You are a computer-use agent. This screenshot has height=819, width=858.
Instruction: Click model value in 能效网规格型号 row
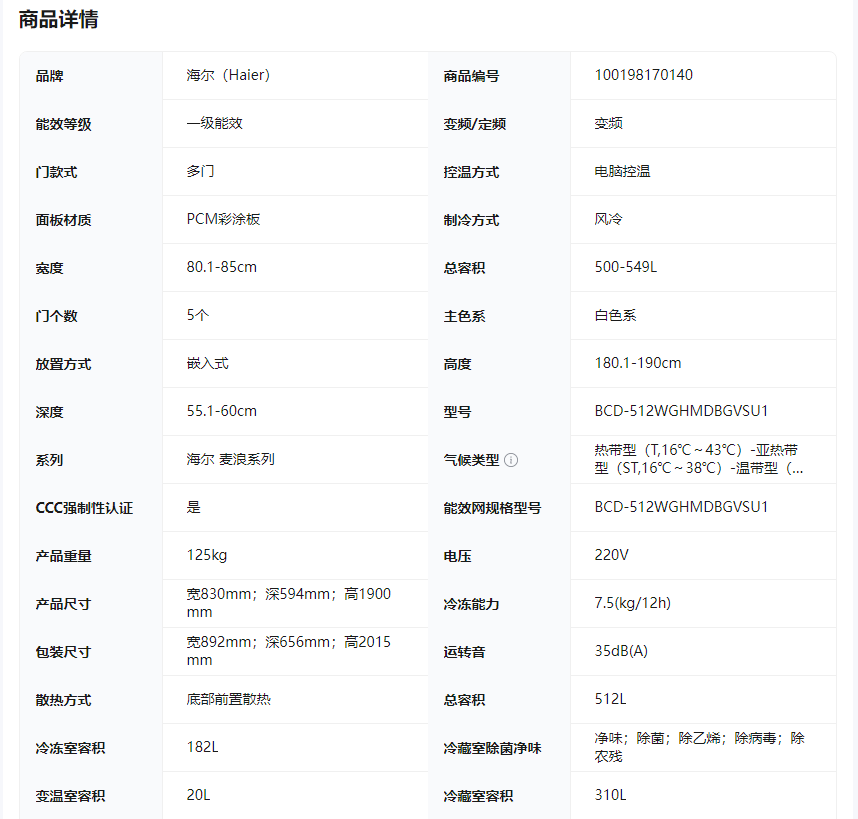click(681, 507)
